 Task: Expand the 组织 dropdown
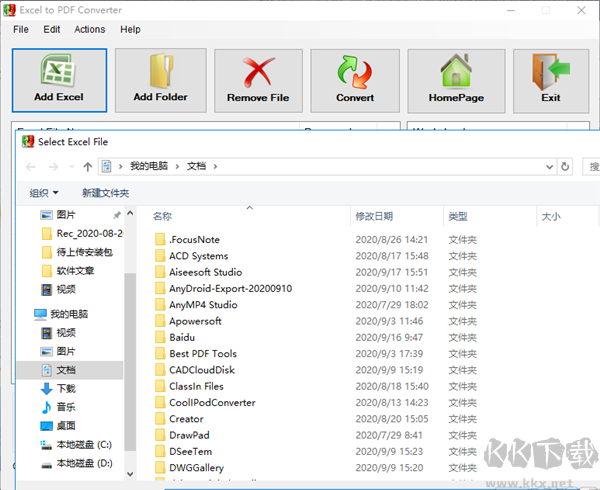click(44, 193)
